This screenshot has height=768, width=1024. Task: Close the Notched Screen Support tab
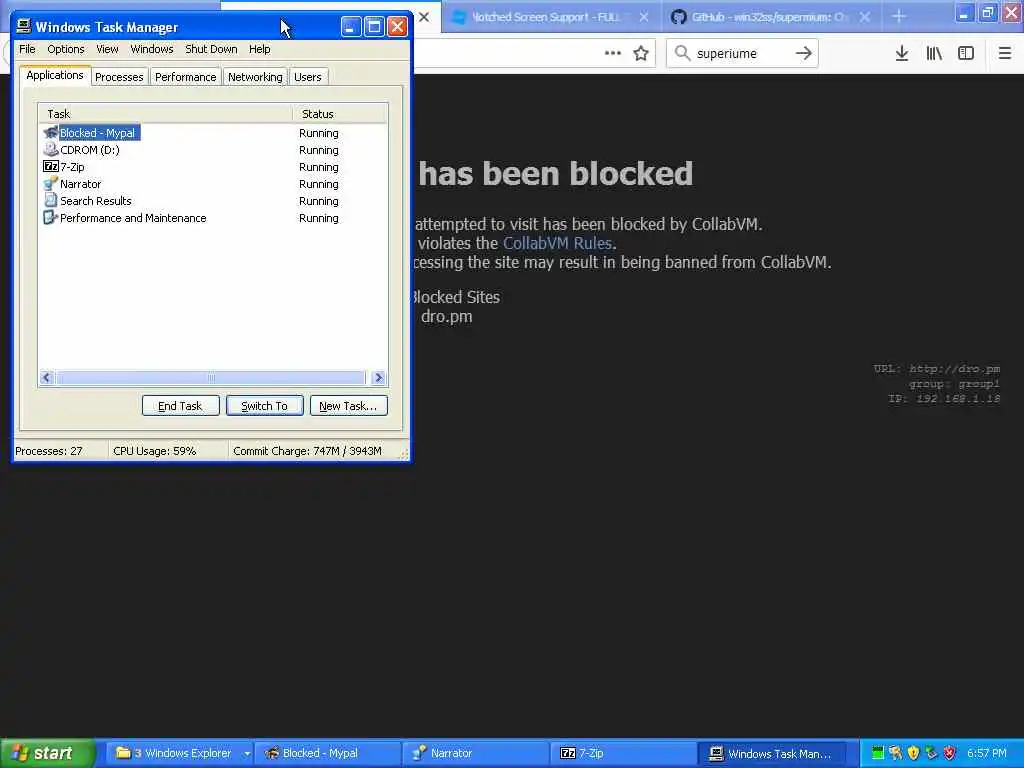644,17
